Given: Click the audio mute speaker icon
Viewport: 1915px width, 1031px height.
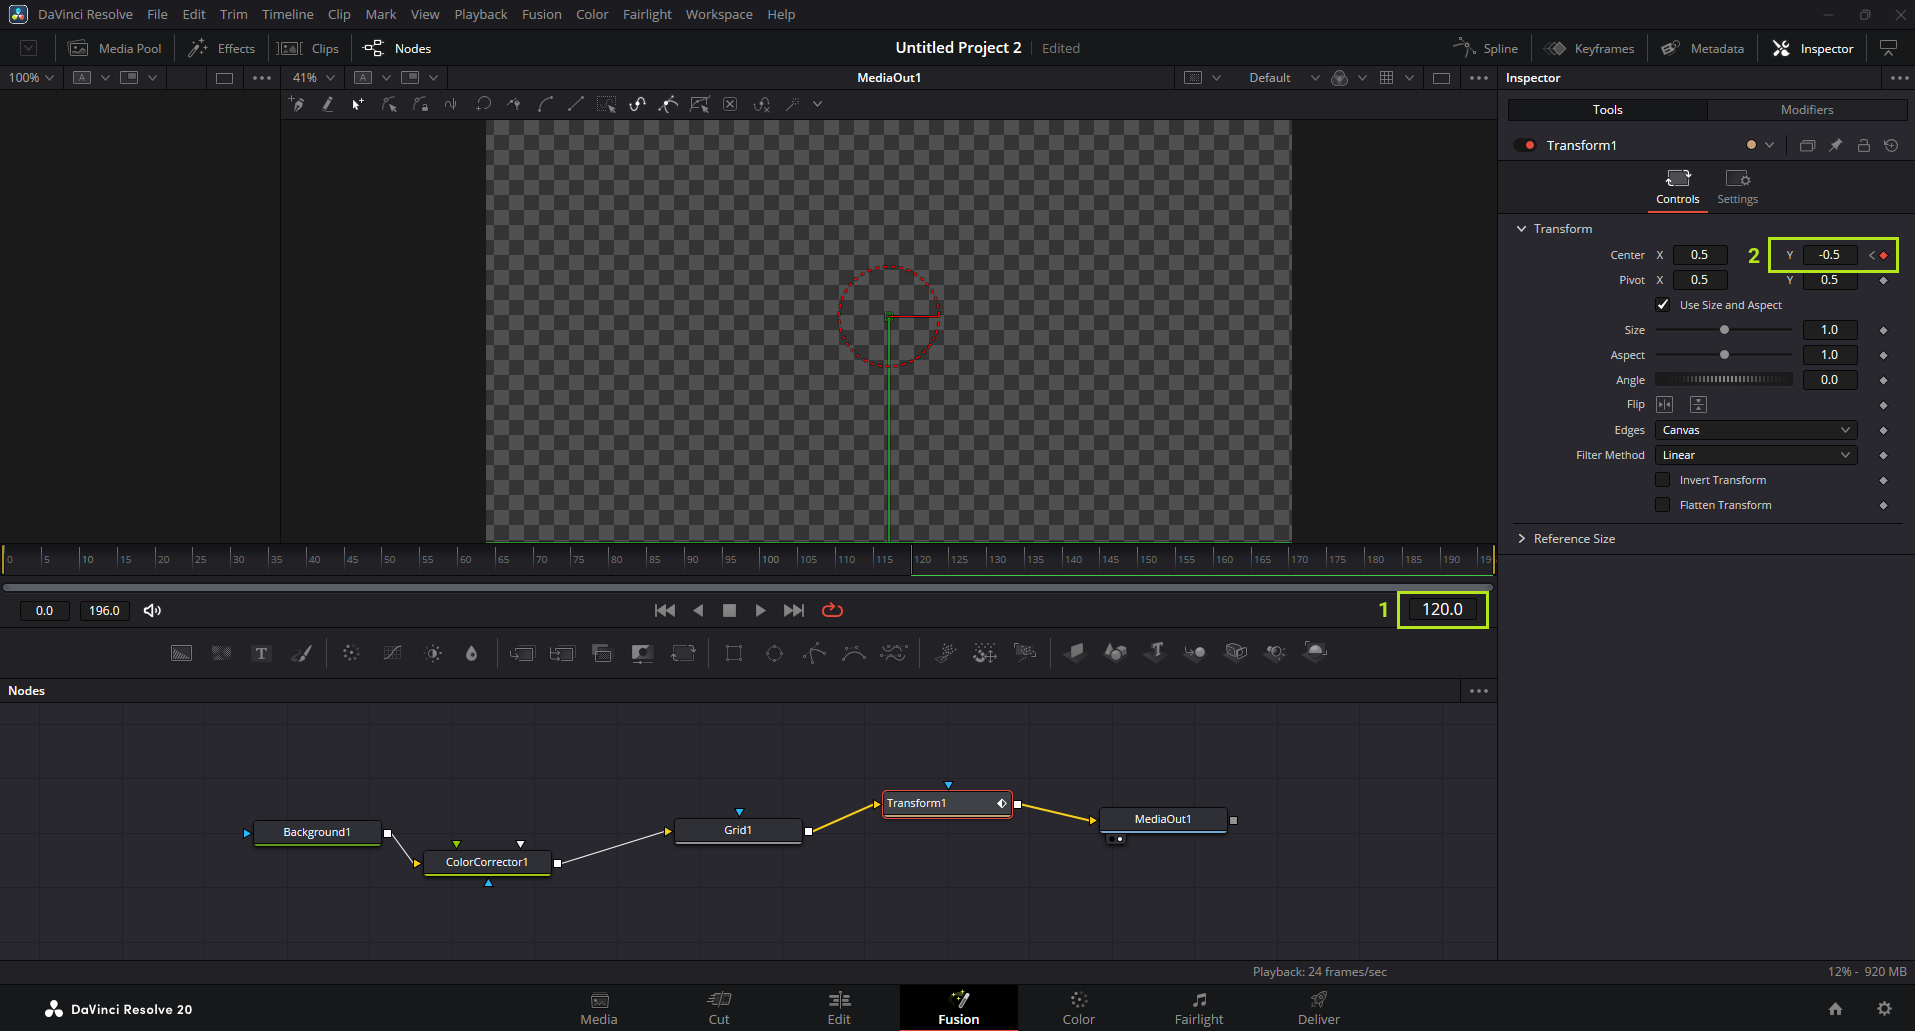Looking at the screenshot, I should (152, 610).
